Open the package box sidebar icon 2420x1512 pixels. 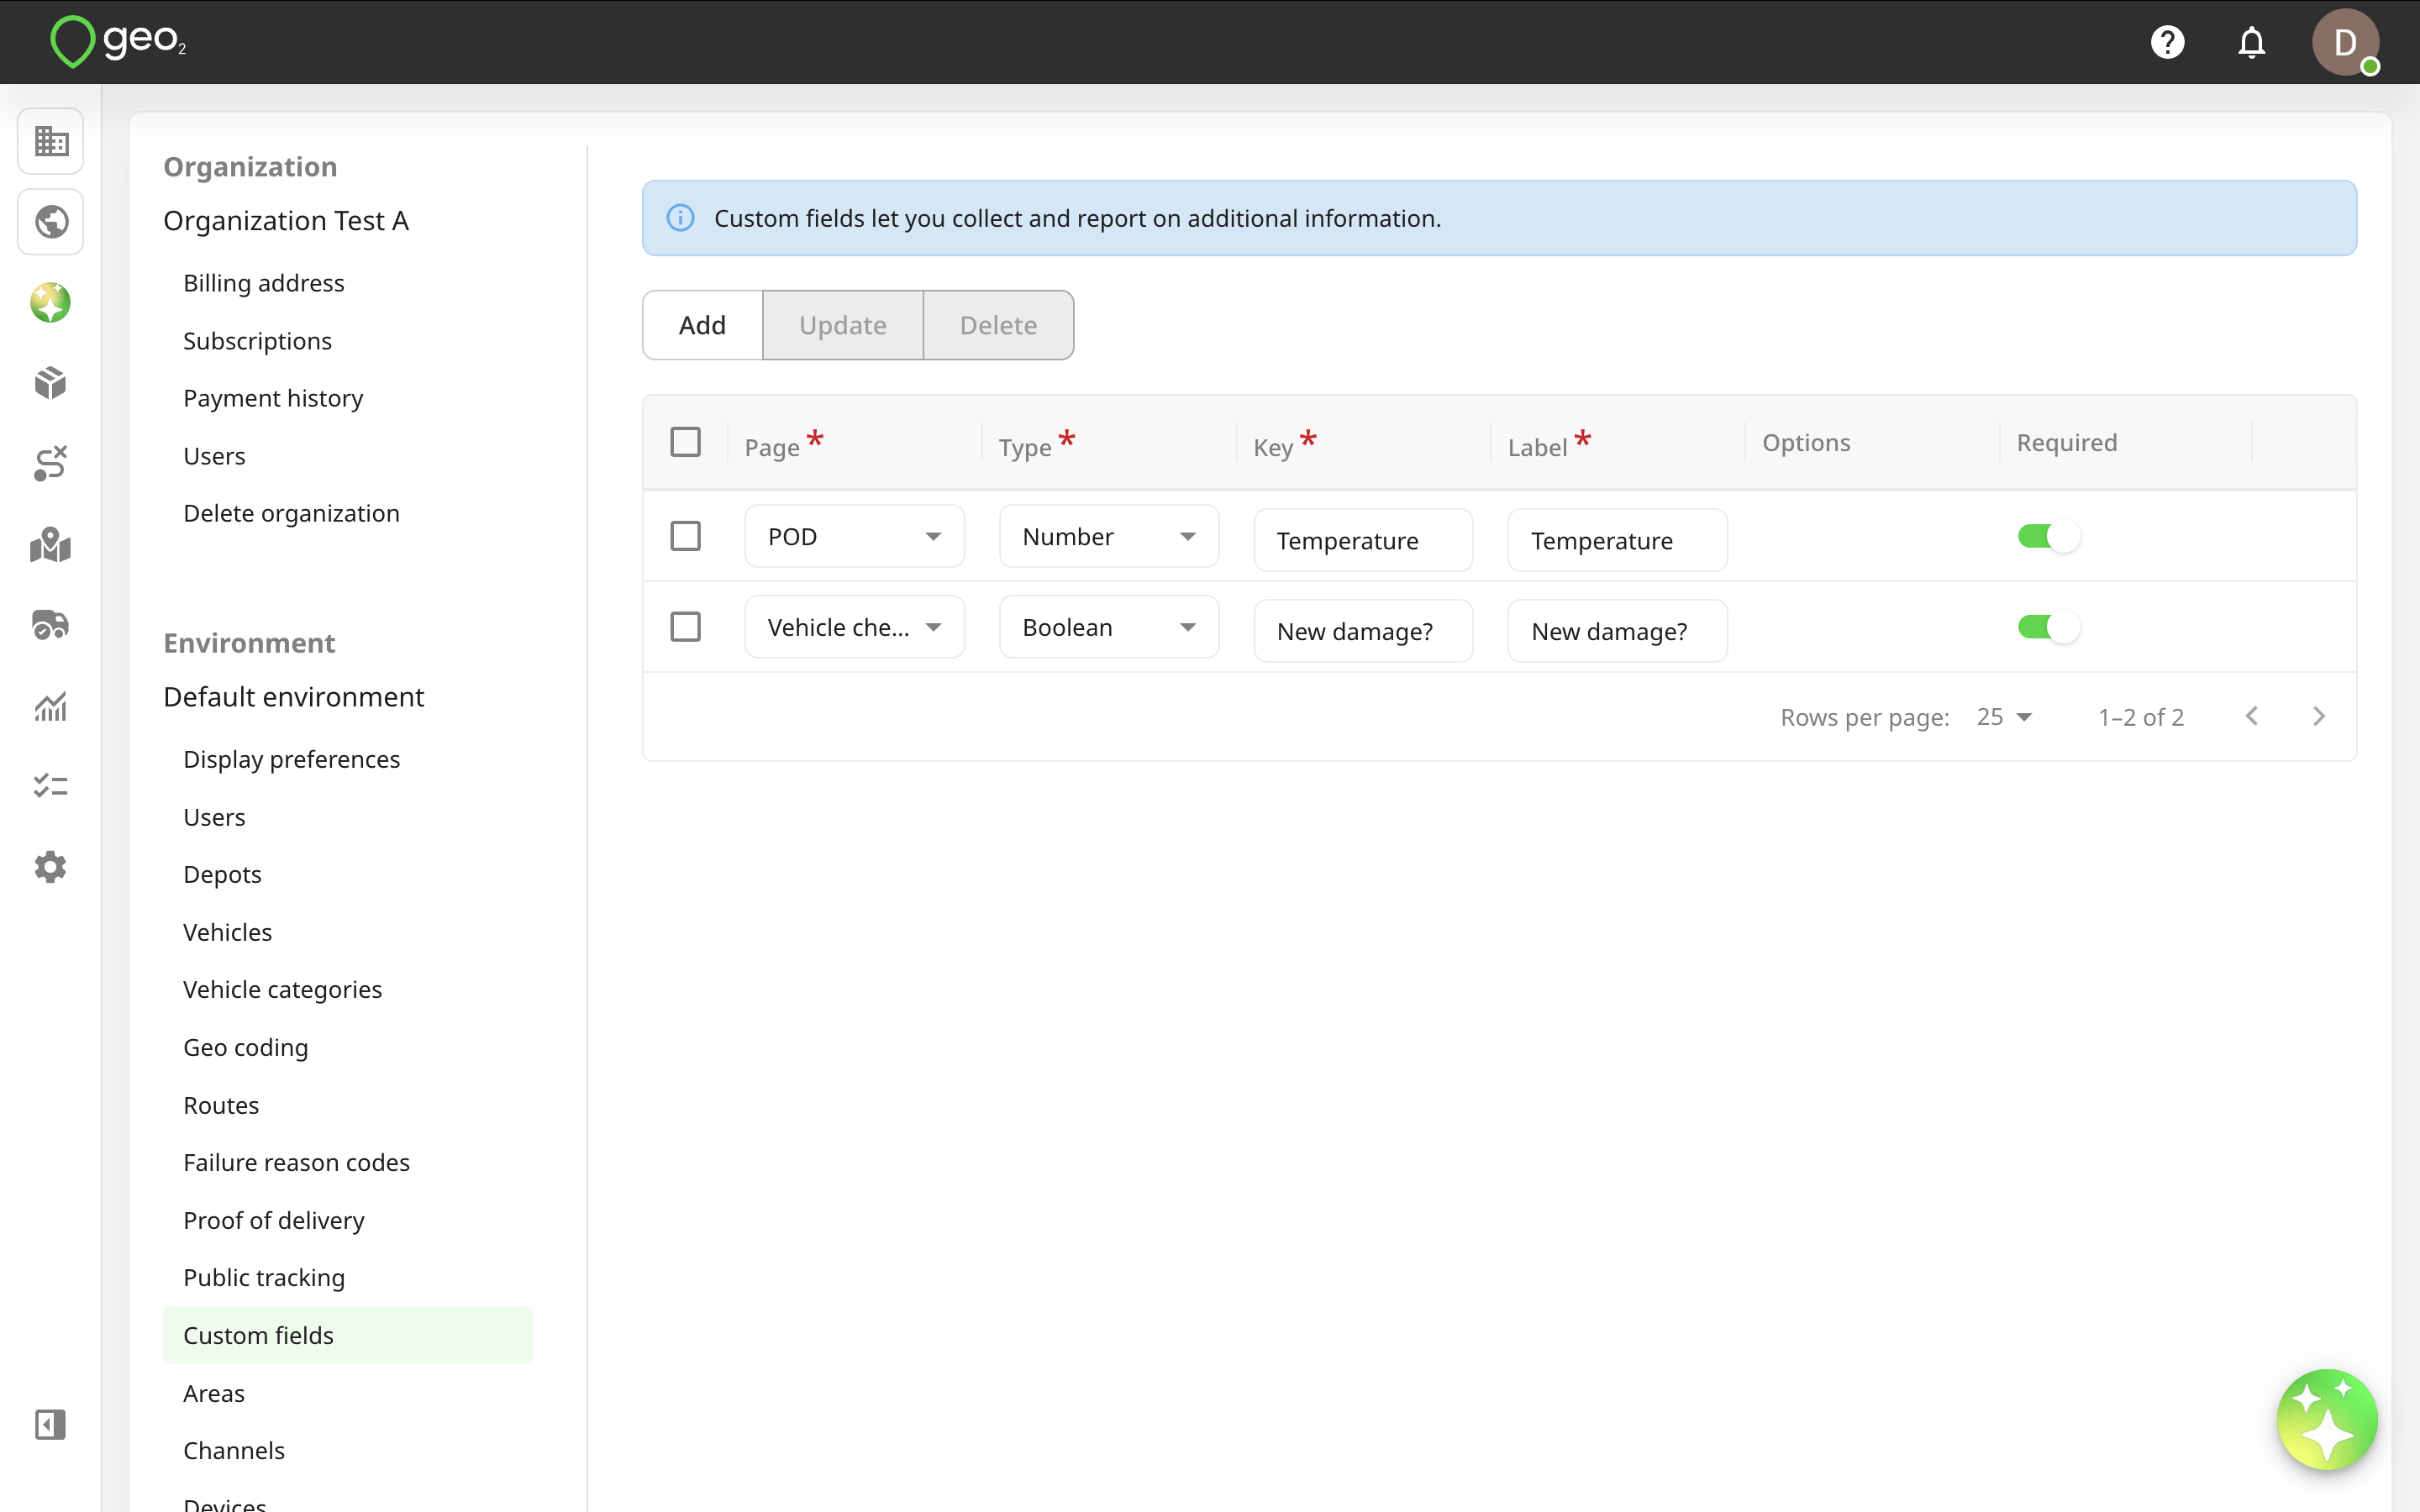(51, 383)
